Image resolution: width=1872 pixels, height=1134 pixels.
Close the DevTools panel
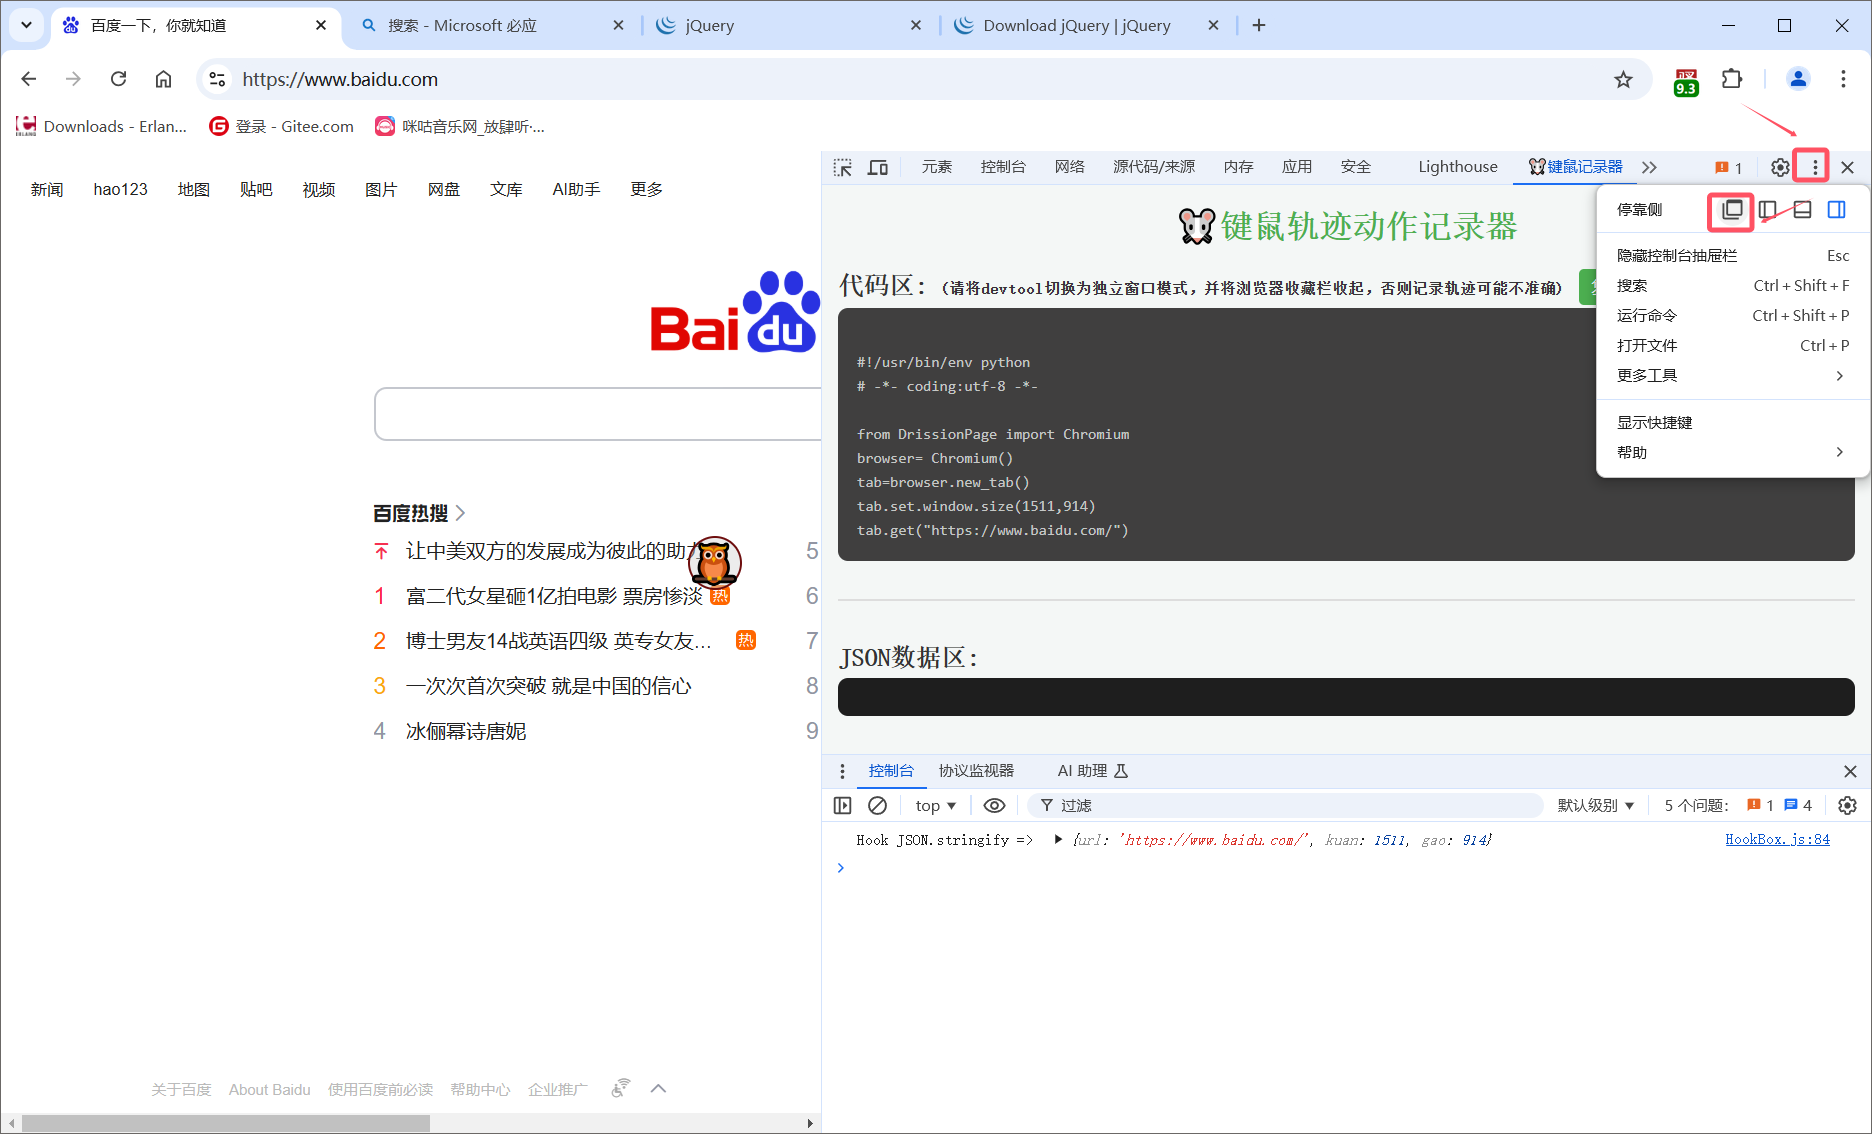click(x=1847, y=167)
